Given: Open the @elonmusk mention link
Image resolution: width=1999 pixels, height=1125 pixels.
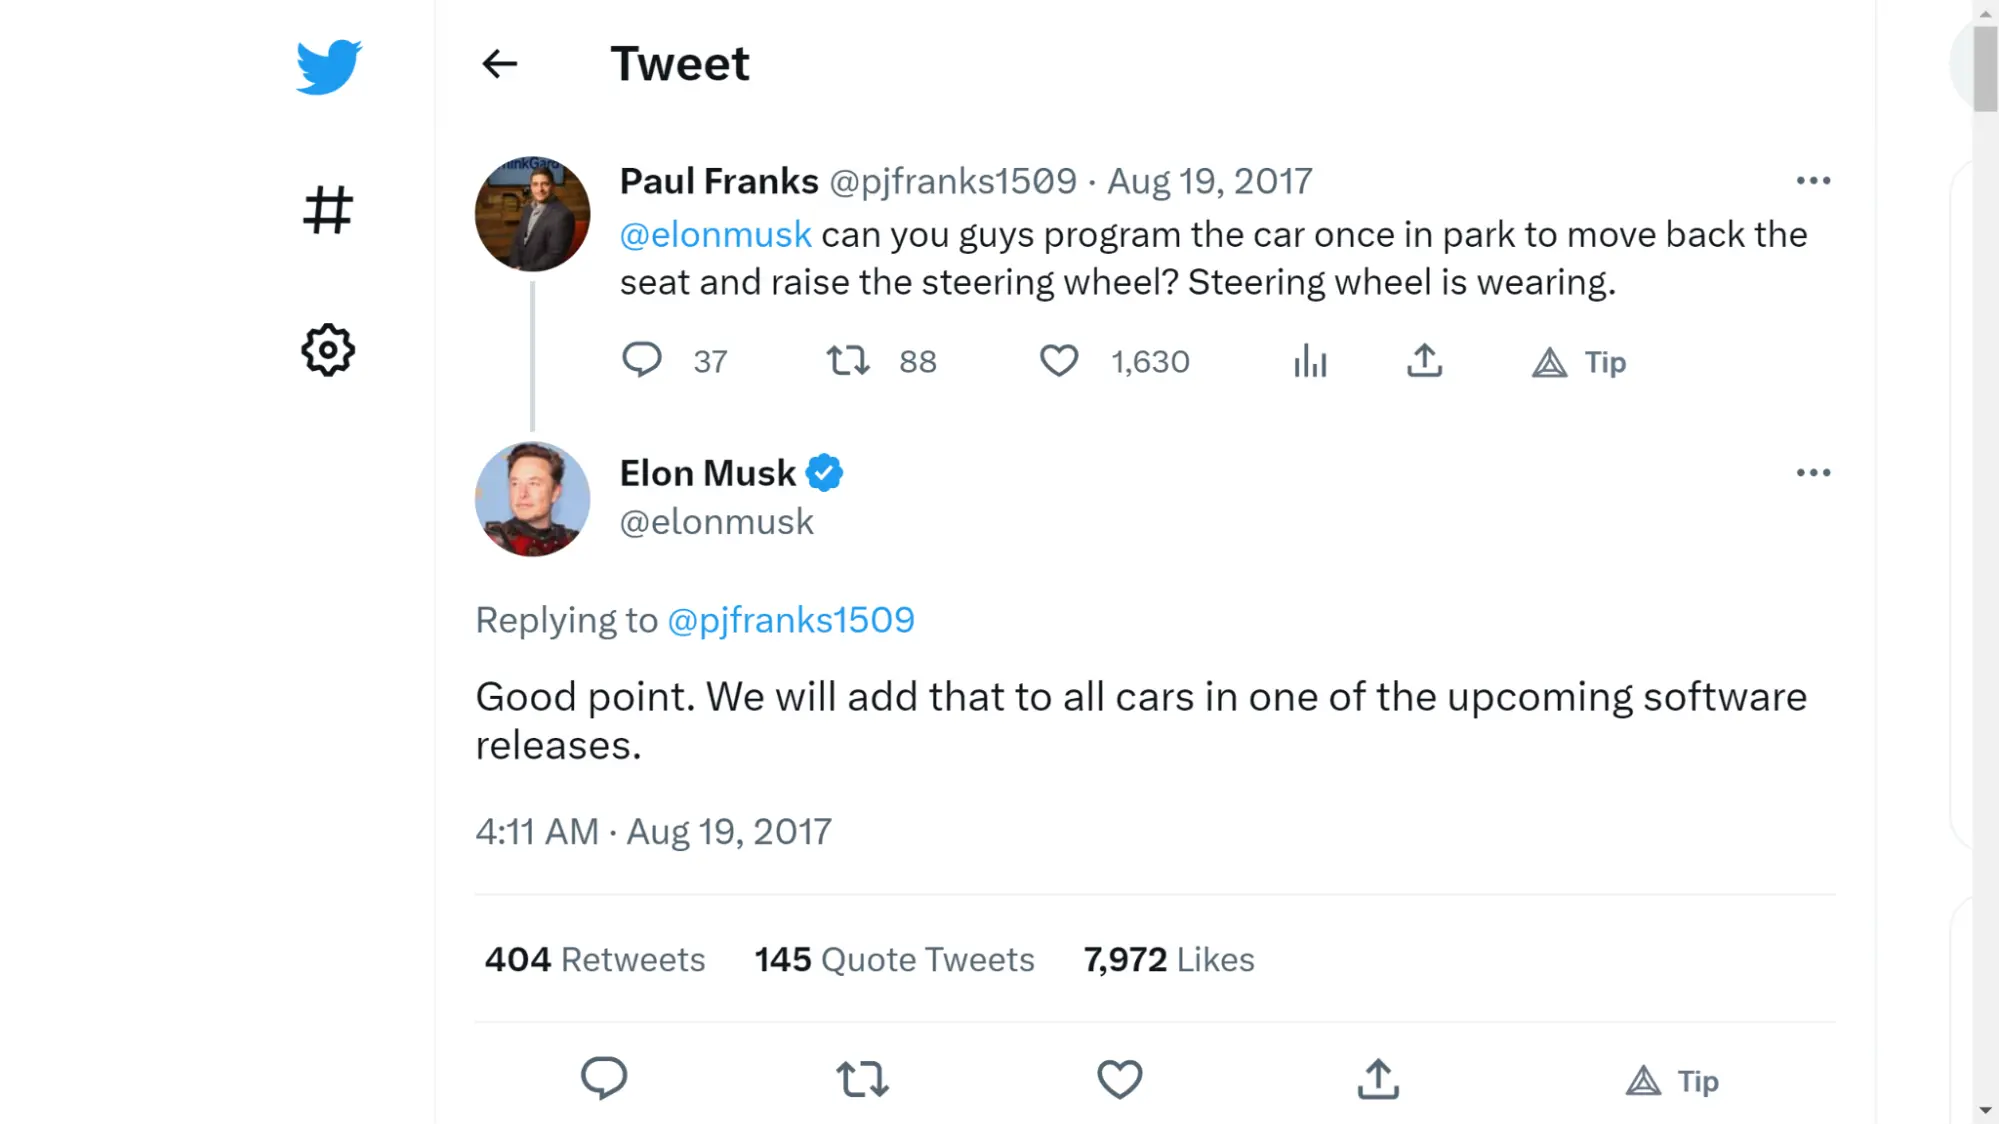Looking at the screenshot, I should point(715,234).
